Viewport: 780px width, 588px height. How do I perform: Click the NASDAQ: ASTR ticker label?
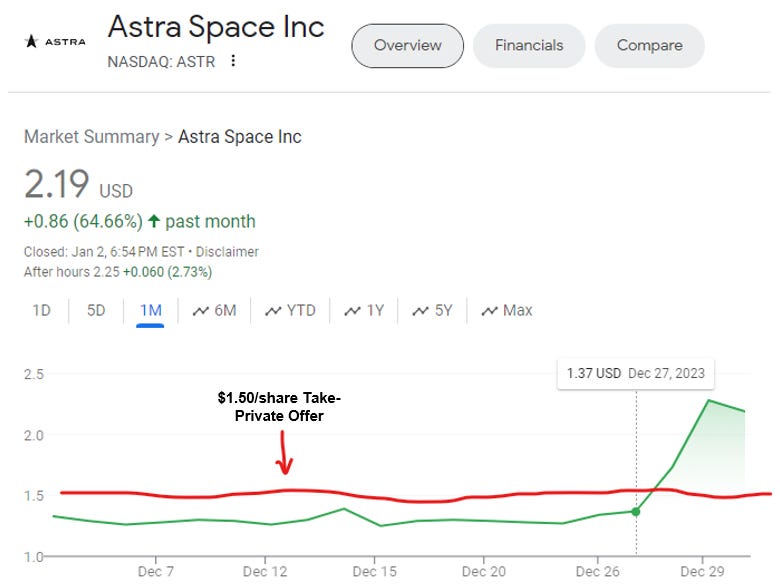click(161, 62)
